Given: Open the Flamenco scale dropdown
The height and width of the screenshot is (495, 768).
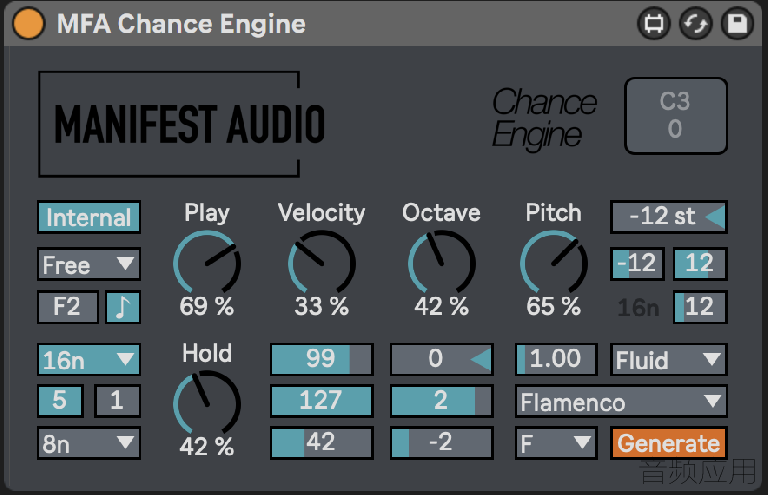Looking at the screenshot, I should (621, 401).
